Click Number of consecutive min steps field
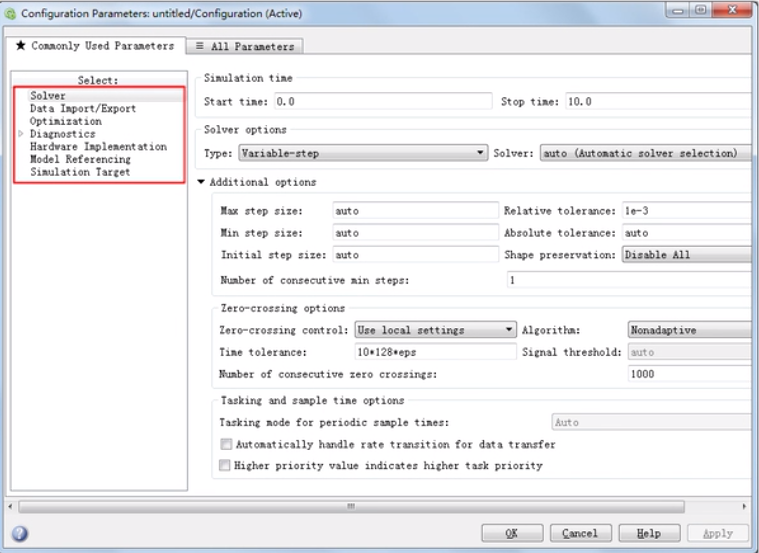The image size is (759, 553). point(630,280)
